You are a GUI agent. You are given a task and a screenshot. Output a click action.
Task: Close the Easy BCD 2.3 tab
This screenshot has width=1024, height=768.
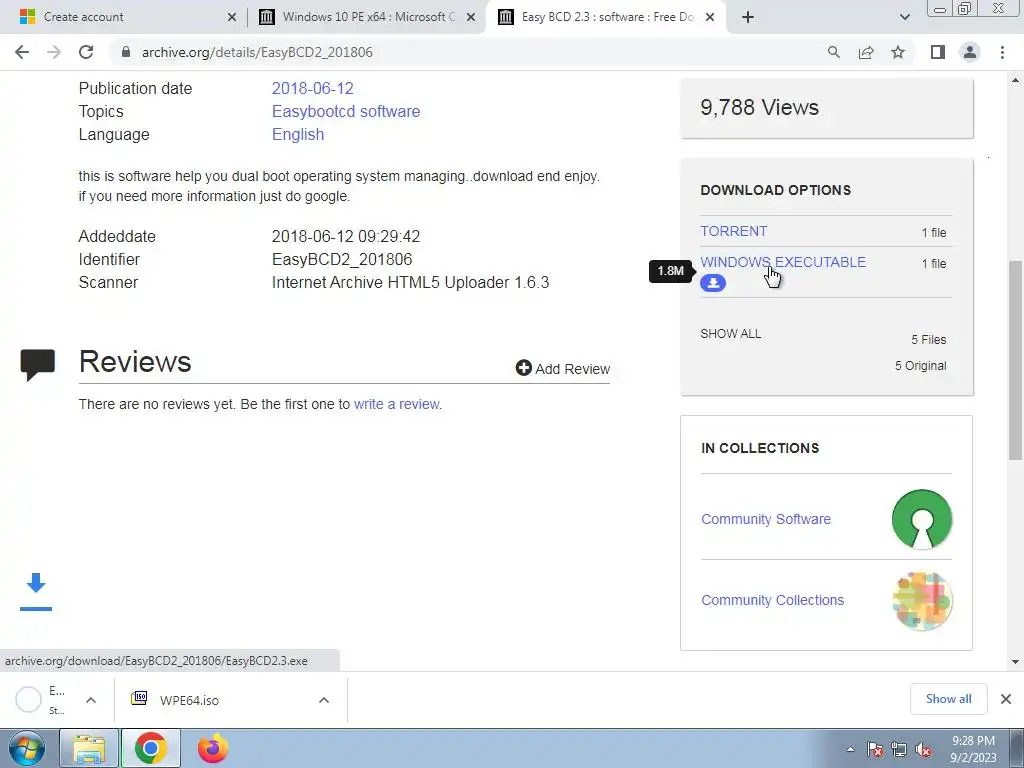tap(710, 17)
